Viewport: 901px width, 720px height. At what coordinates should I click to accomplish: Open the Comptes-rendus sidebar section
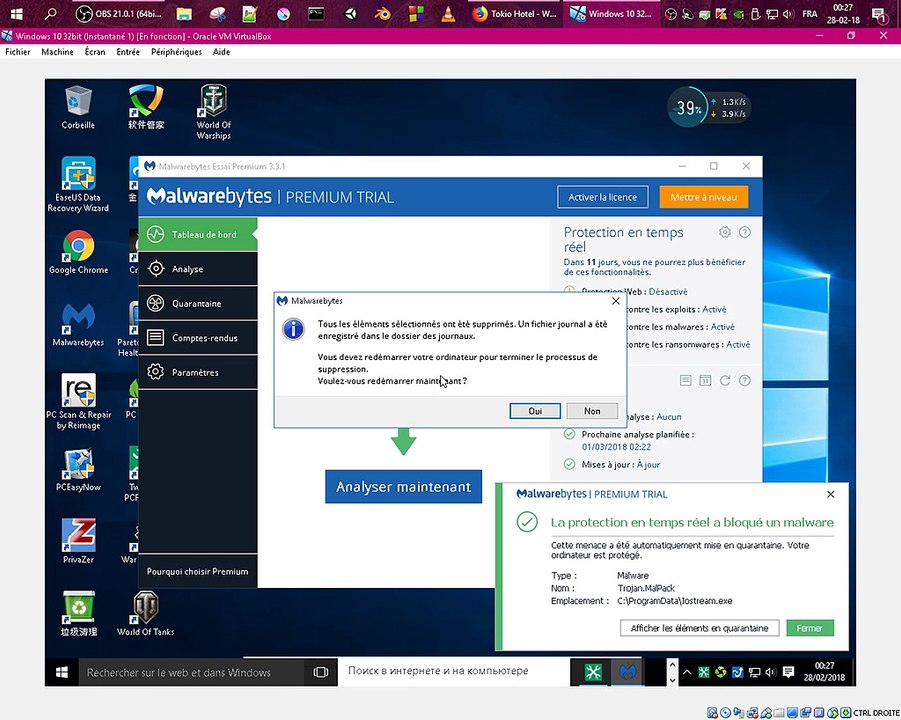pos(198,338)
